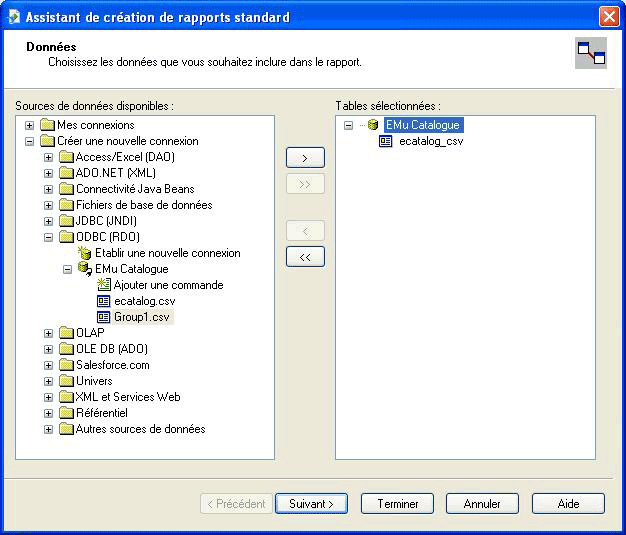
Task: Click the table link icon in wizard header
Action: click(591, 53)
